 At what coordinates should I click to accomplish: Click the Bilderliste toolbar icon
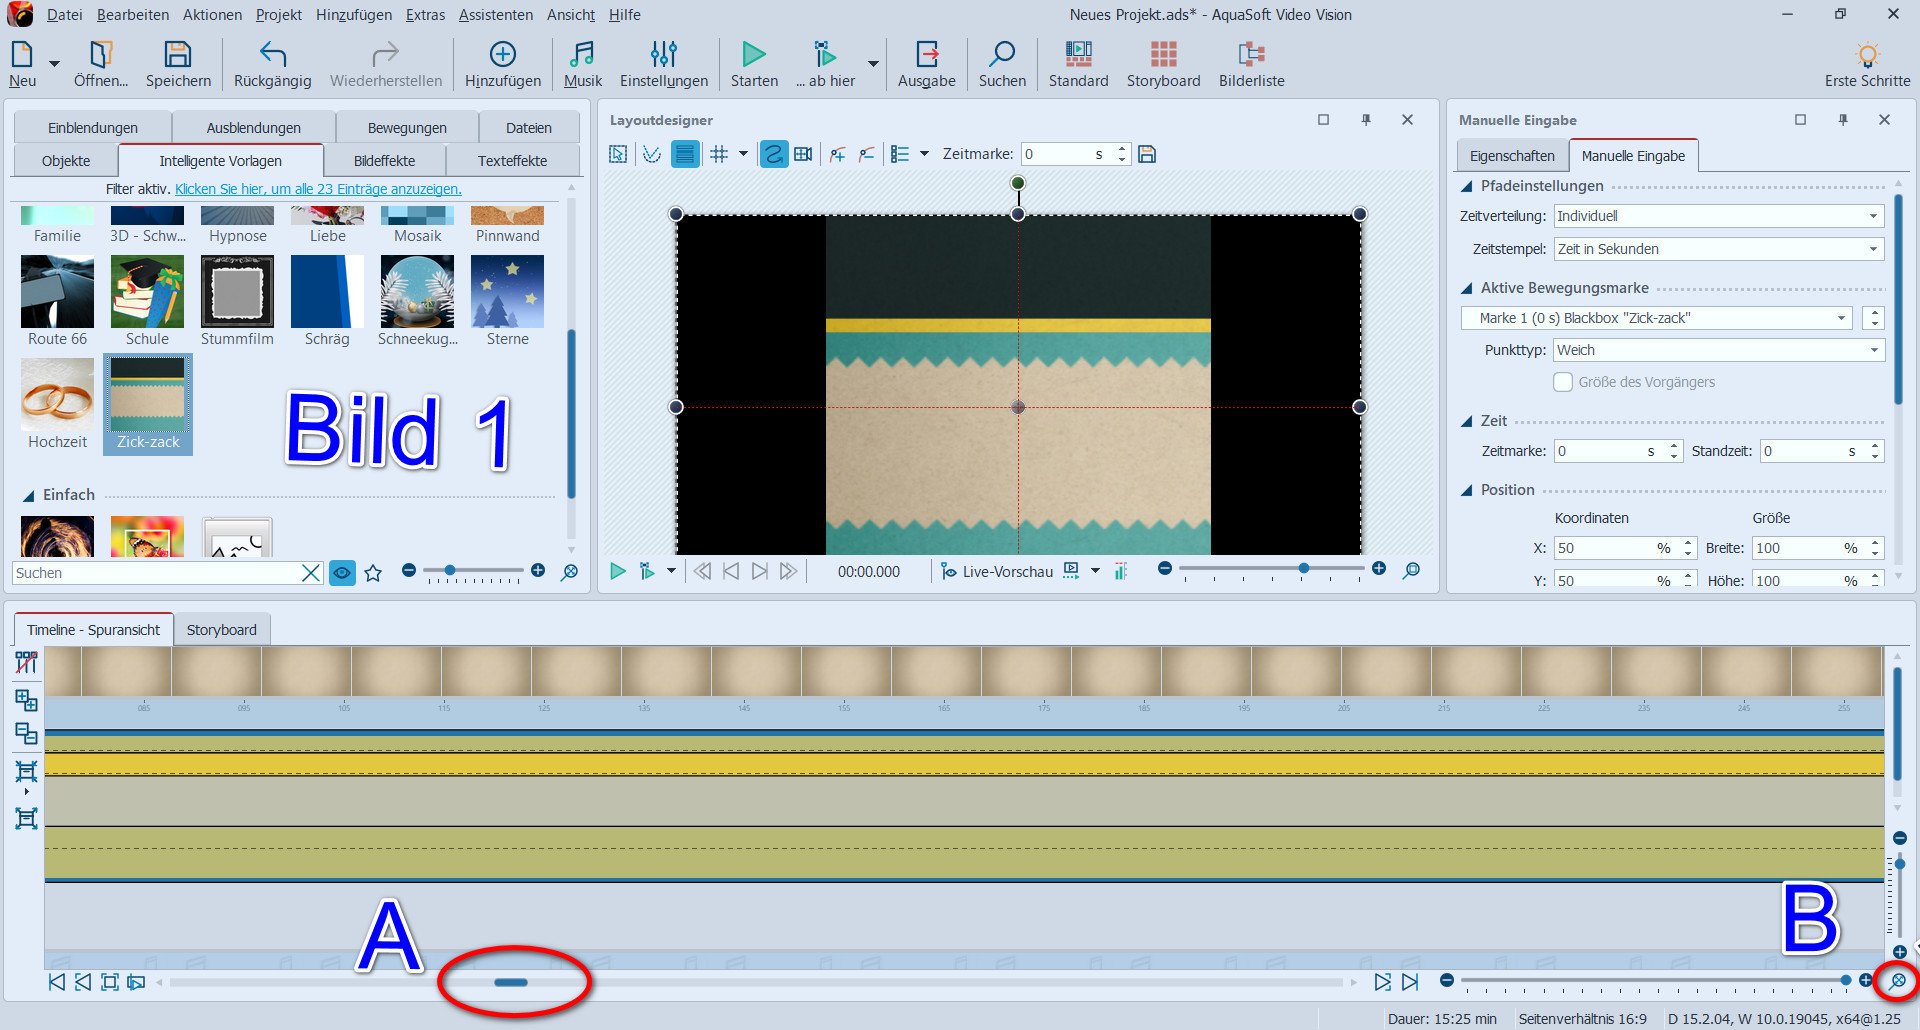coord(1251,55)
